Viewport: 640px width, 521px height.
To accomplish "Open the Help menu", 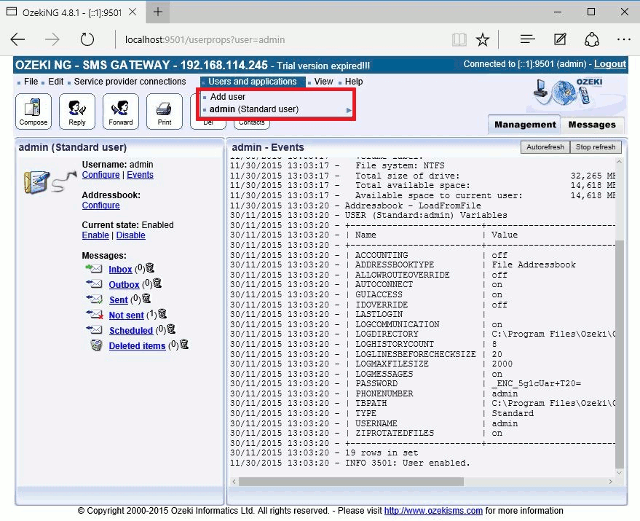I will (x=354, y=82).
